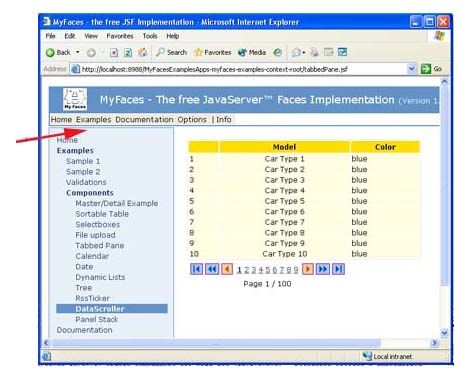This screenshot has width=460, height=368.
Task: Open the Tools menu
Action: click(150, 36)
